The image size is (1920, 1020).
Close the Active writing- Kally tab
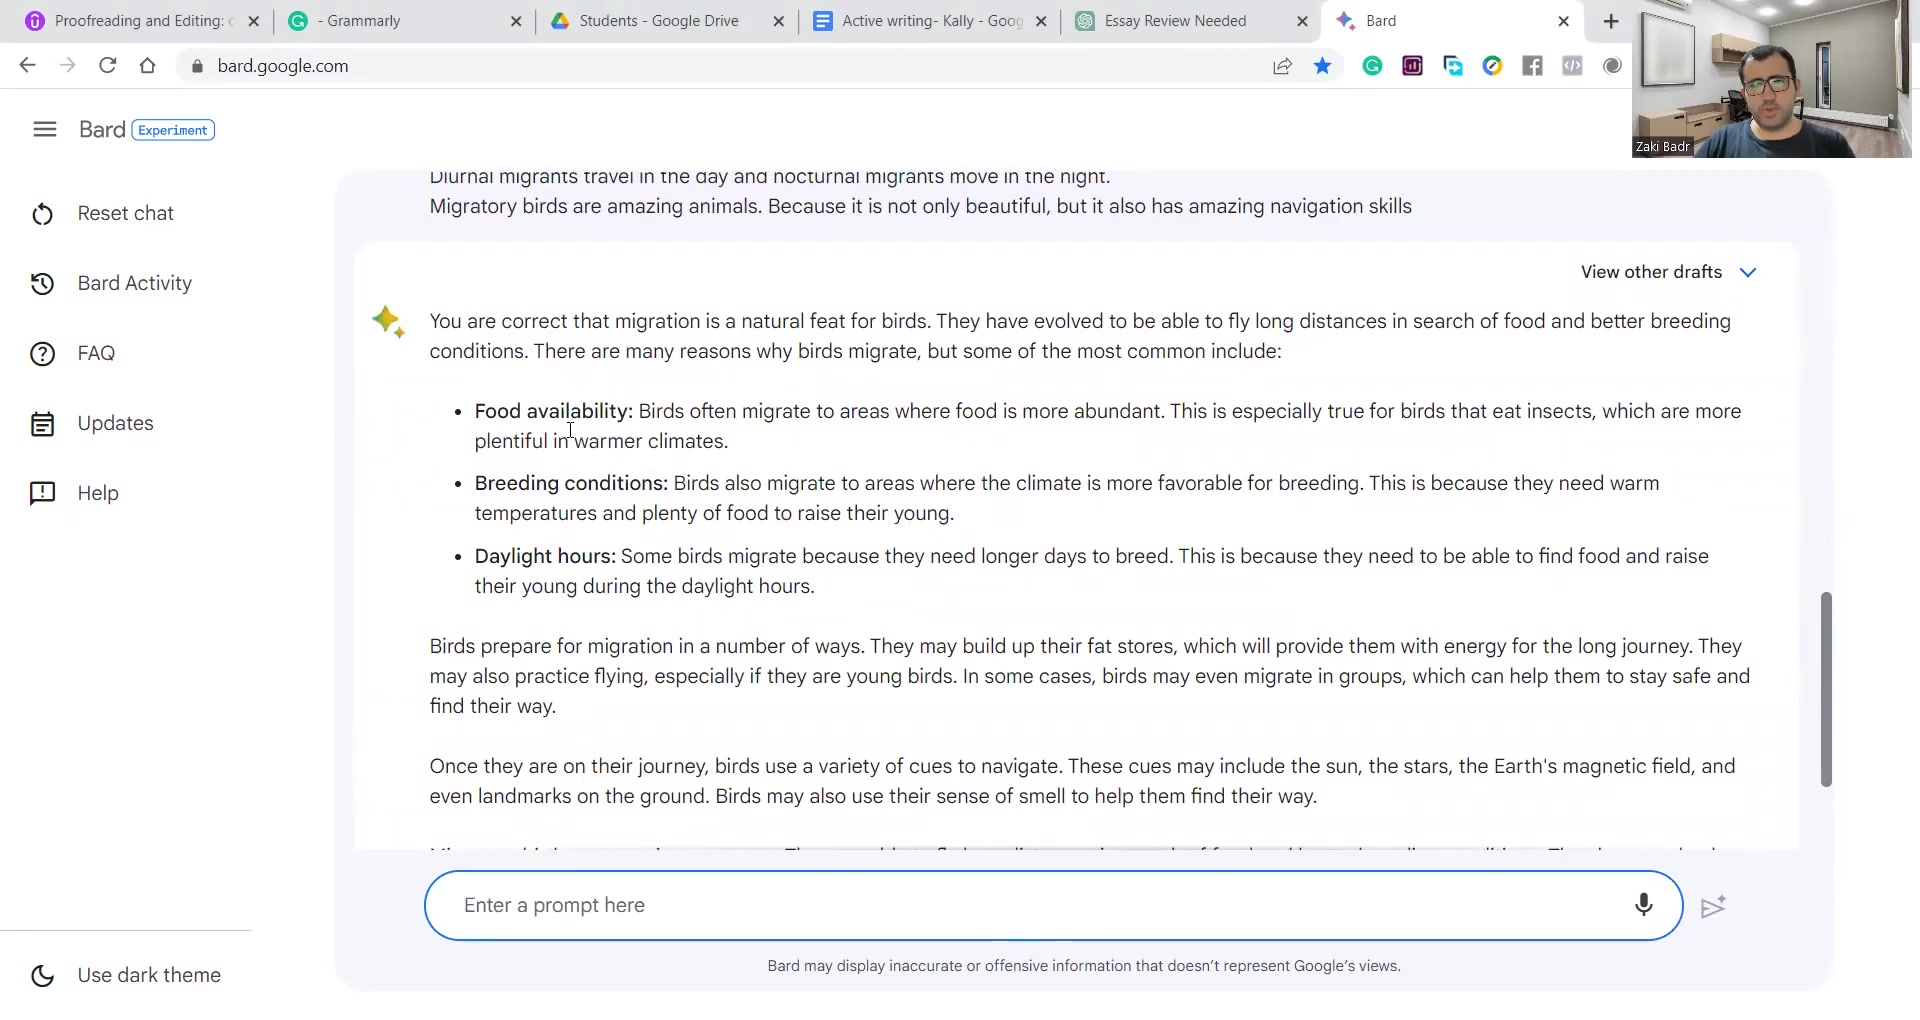(1041, 21)
